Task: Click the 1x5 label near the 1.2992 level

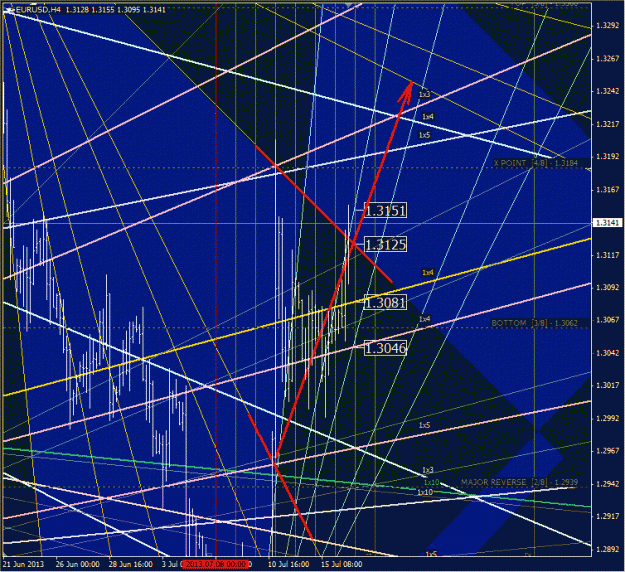Action: [x=425, y=425]
